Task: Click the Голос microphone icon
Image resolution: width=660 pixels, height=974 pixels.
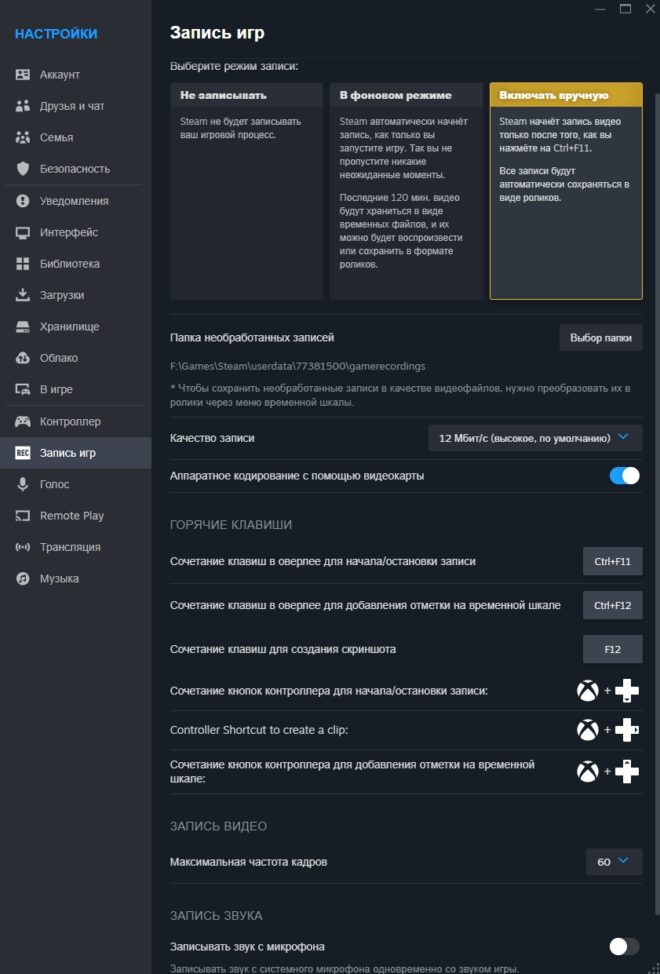Action: (22, 485)
